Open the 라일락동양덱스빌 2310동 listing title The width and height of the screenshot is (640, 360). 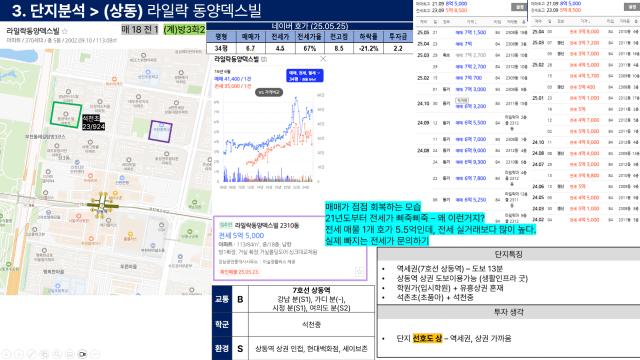pyautogui.click(x=267, y=225)
